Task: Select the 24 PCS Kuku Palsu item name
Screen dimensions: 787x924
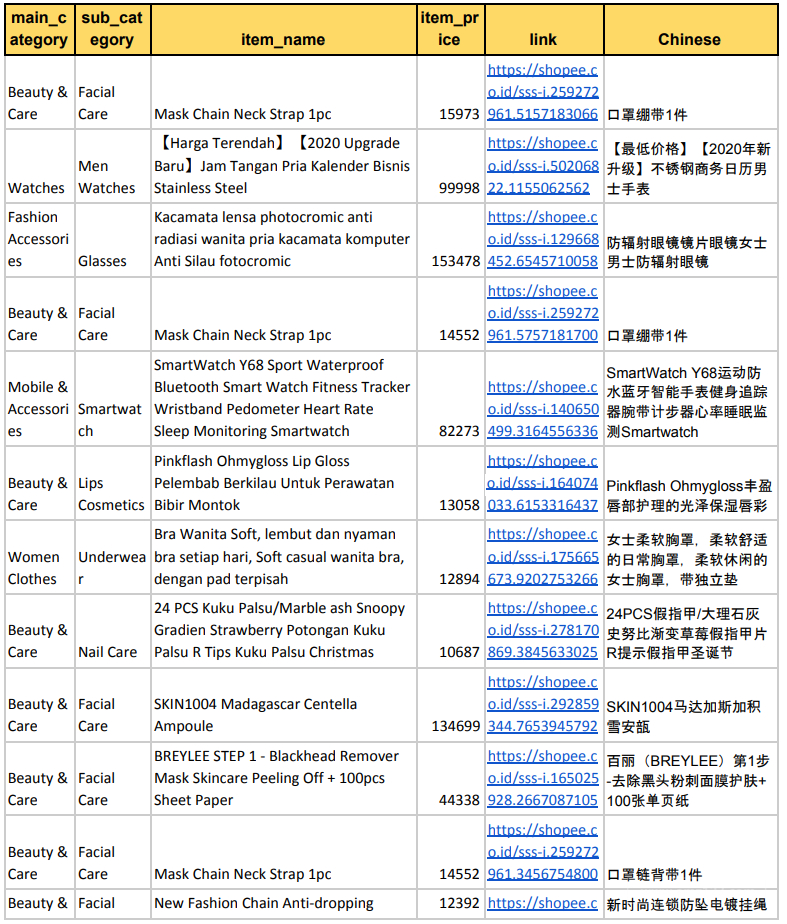Action: (283, 631)
